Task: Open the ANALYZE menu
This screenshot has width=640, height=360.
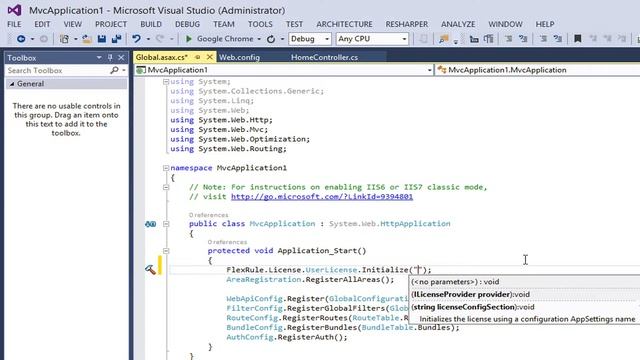Action: click(458, 24)
